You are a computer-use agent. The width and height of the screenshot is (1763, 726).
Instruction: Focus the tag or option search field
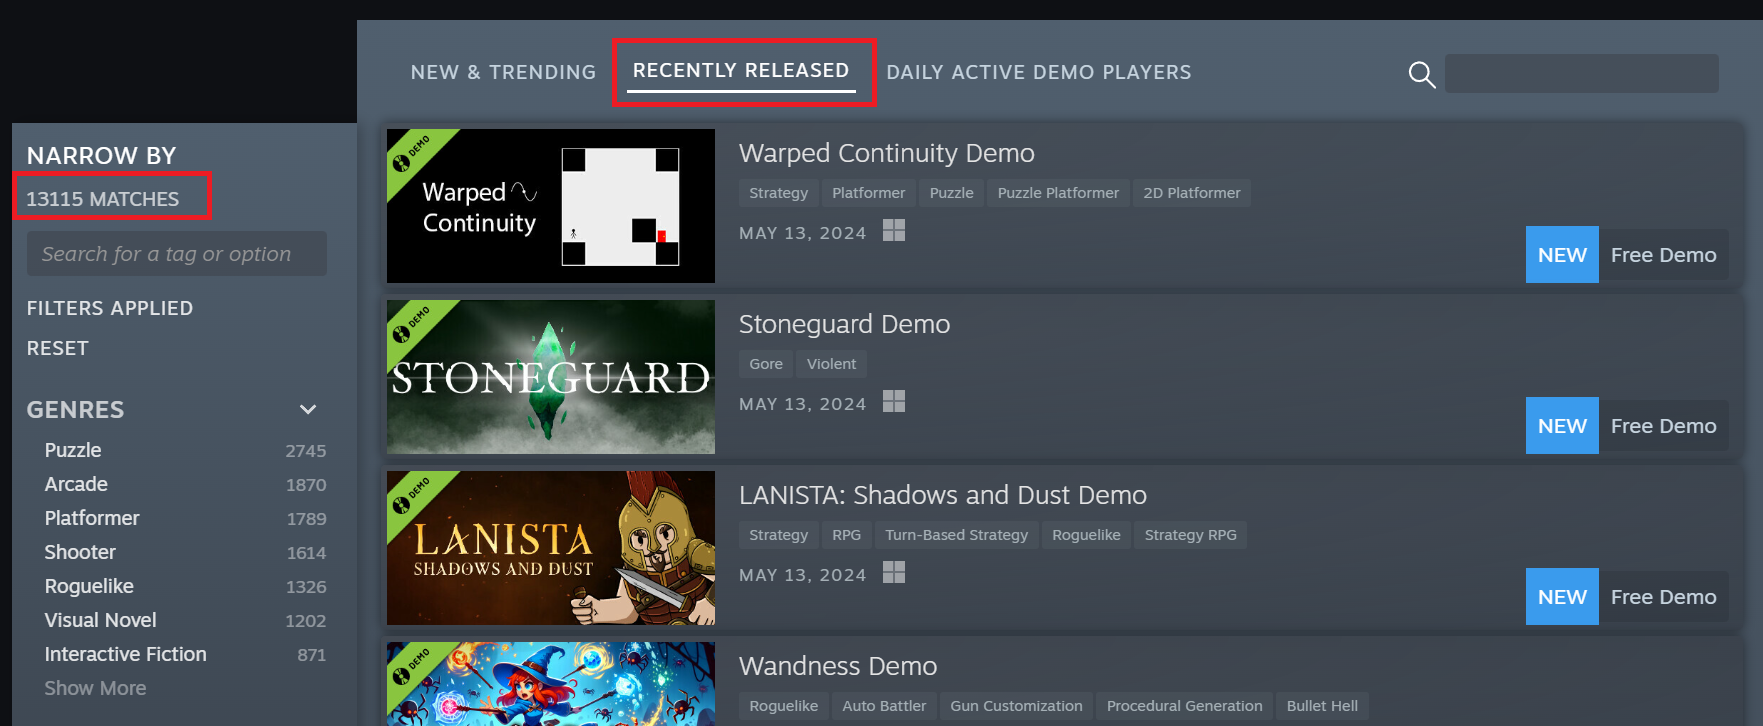176,254
